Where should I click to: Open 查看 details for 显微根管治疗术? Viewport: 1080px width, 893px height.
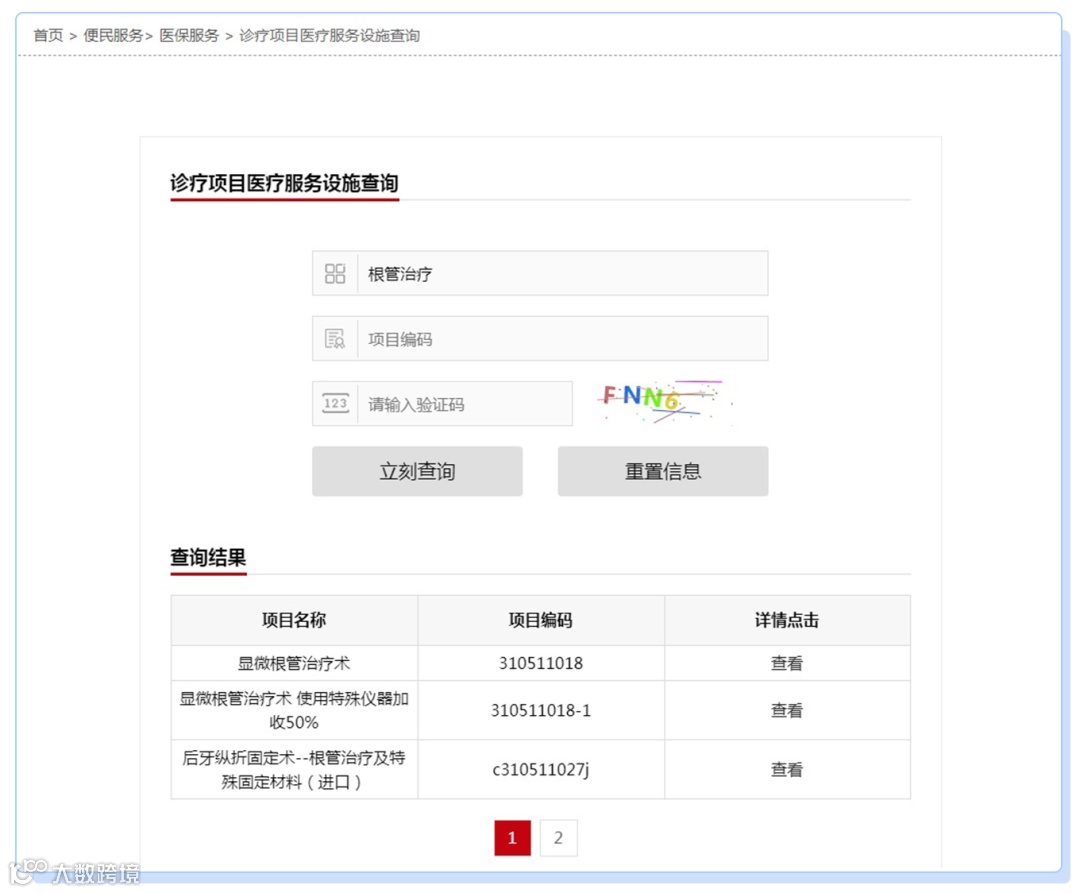787,662
